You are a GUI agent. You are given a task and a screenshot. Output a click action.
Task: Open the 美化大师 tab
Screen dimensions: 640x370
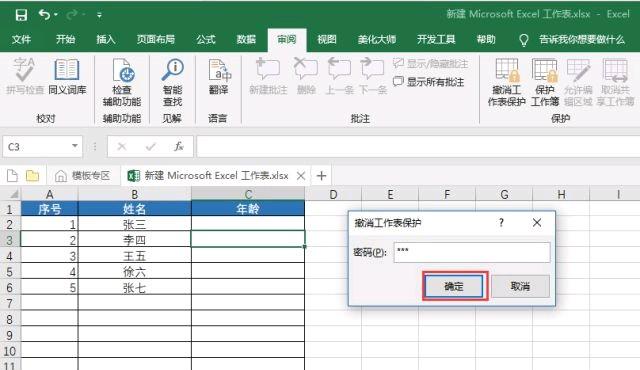coord(377,40)
